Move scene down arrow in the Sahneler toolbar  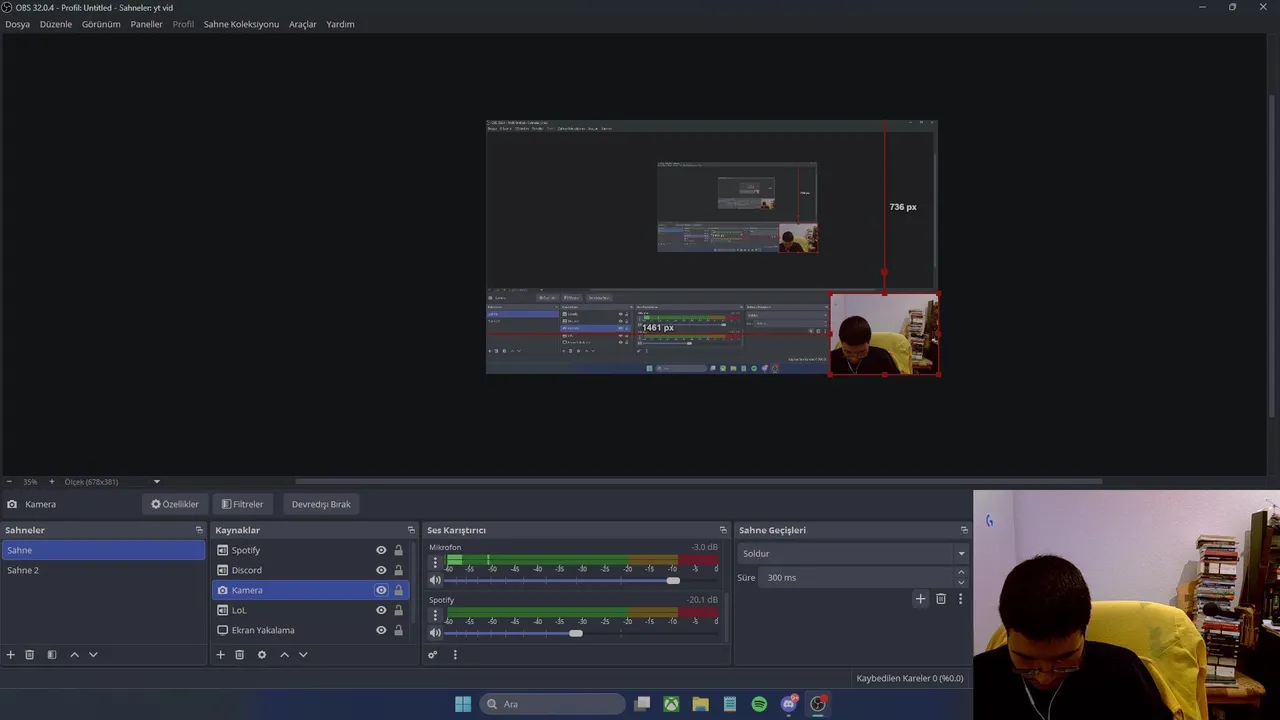pyautogui.click(x=93, y=655)
